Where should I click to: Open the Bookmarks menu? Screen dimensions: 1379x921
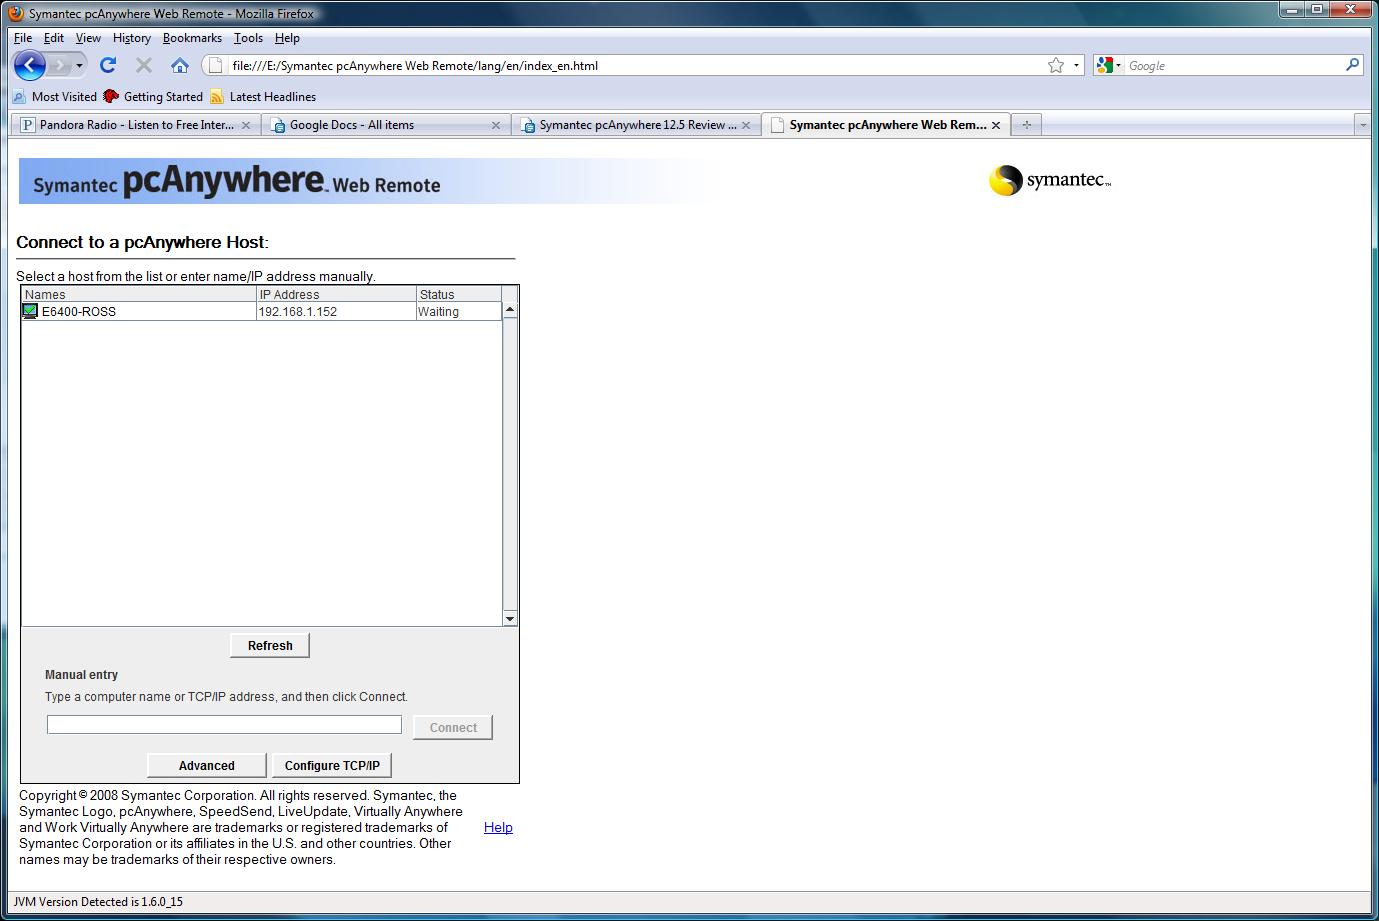[x=192, y=38]
